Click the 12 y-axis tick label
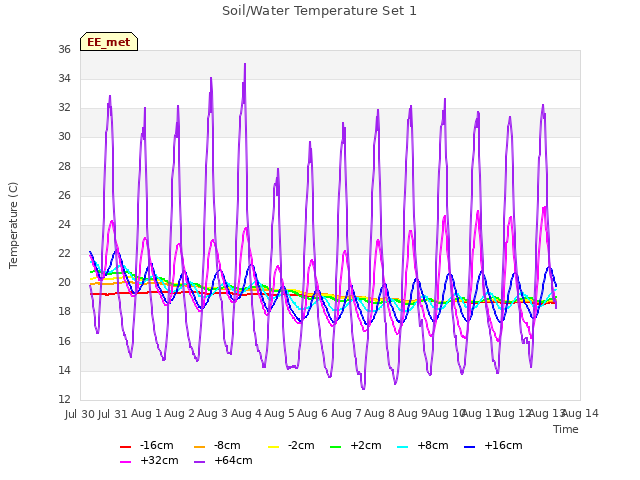This screenshot has width=640, height=480. tap(64, 399)
